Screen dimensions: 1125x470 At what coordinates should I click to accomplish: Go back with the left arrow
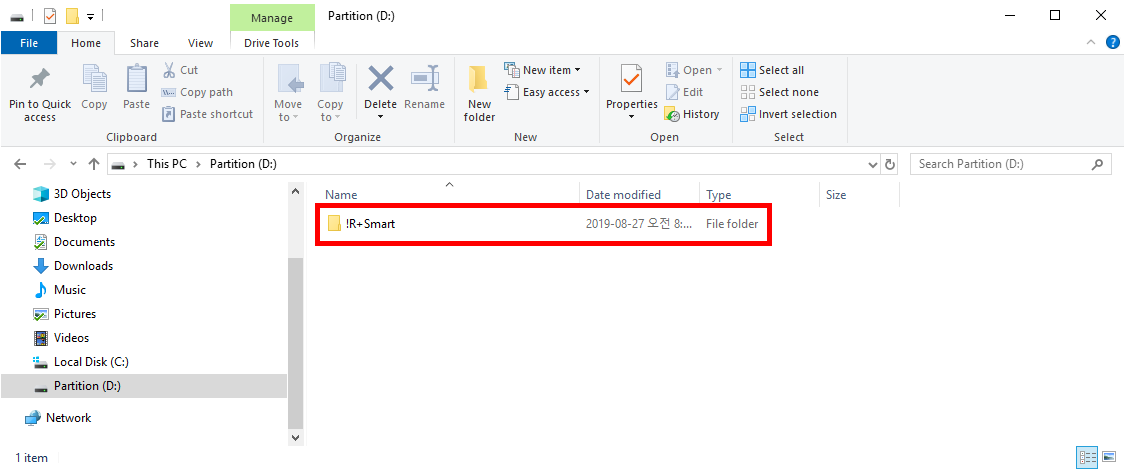pyautogui.click(x=21, y=164)
